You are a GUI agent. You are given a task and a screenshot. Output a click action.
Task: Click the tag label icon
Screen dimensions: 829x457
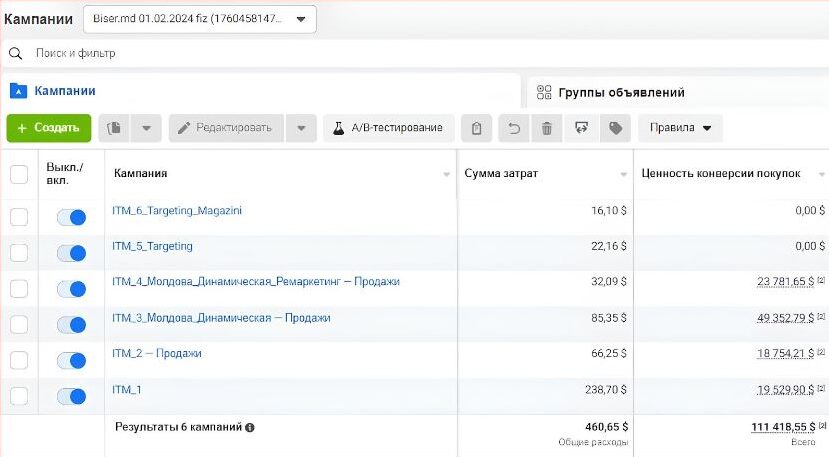(x=615, y=128)
